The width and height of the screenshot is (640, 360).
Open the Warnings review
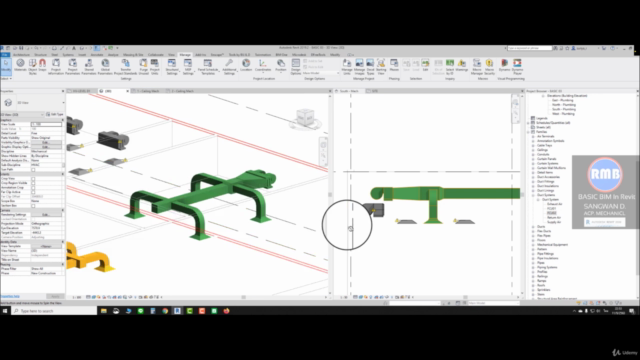(x=462, y=65)
